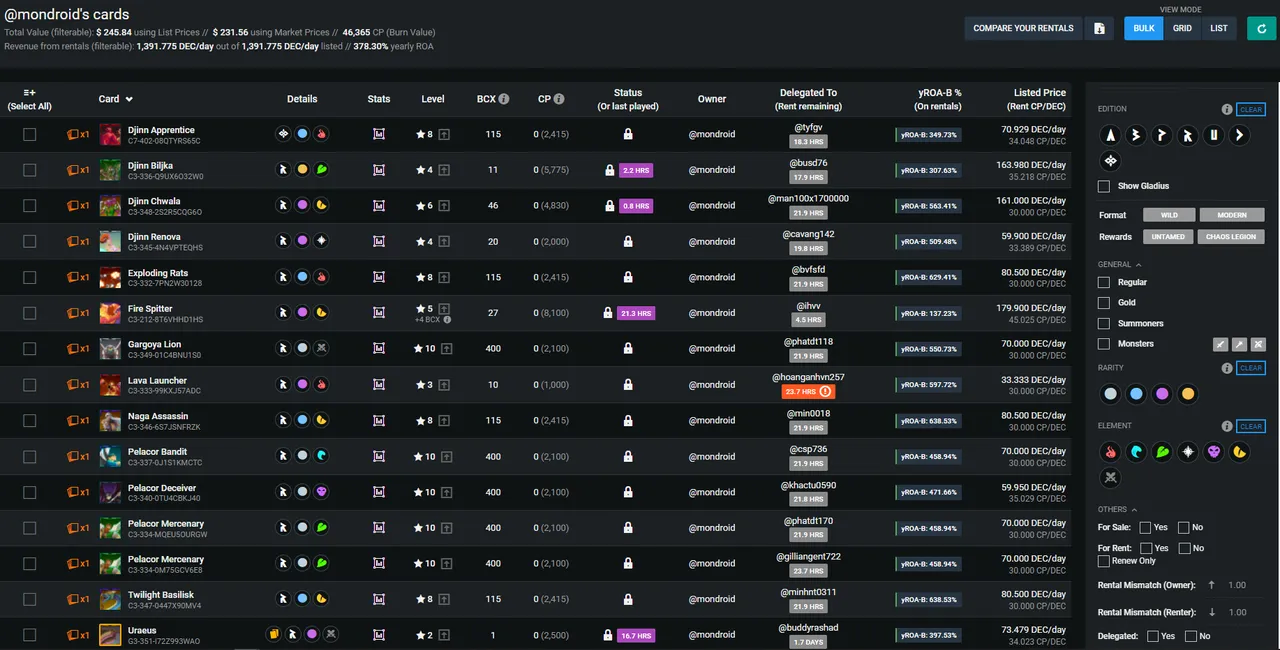Open the Card column sort dropdown arrow
The width and height of the screenshot is (1280, 650).
click(x=129, y=99)
